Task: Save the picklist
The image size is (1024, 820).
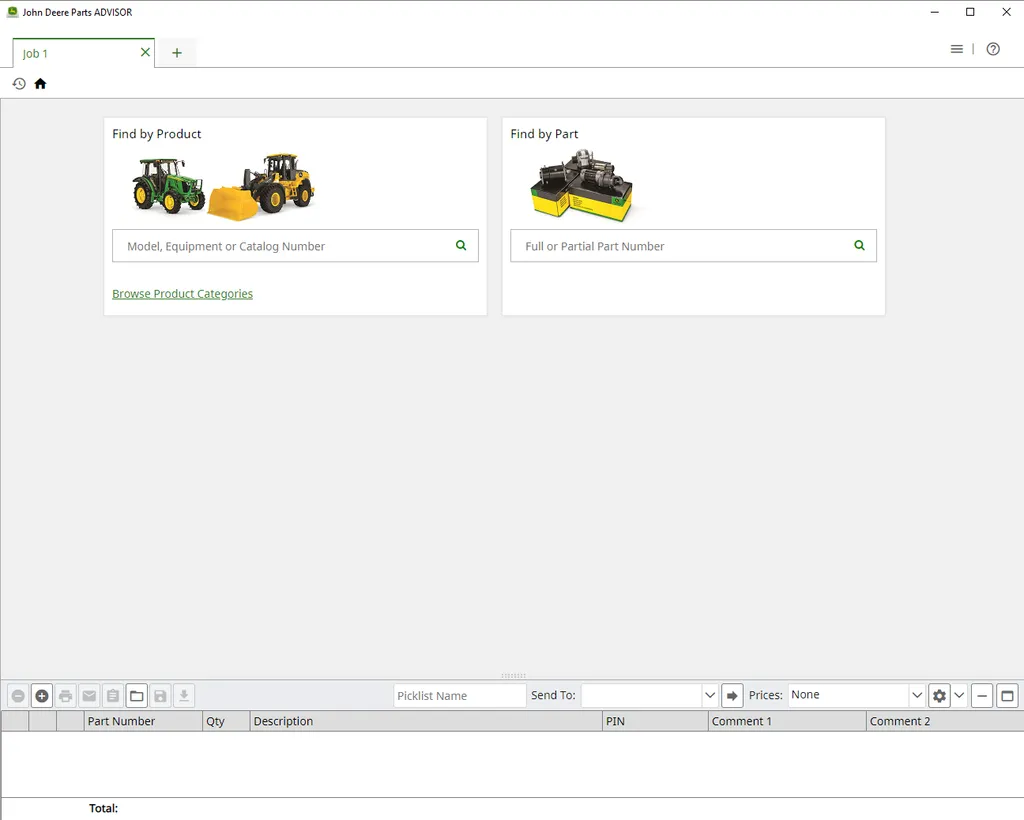Action: [x=160, y=696]
